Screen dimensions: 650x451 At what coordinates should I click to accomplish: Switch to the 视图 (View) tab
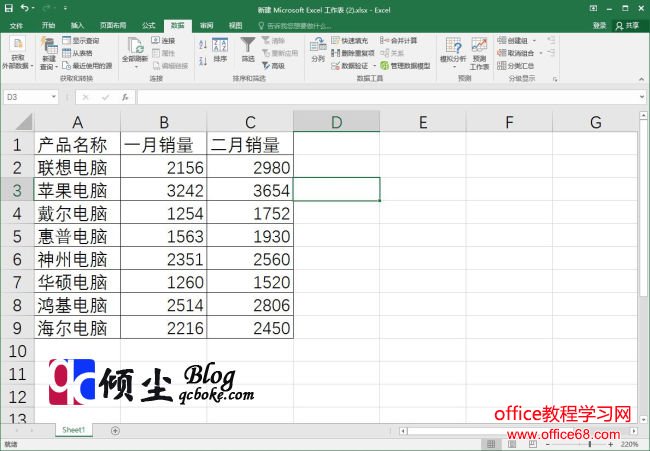click(235, 26)
